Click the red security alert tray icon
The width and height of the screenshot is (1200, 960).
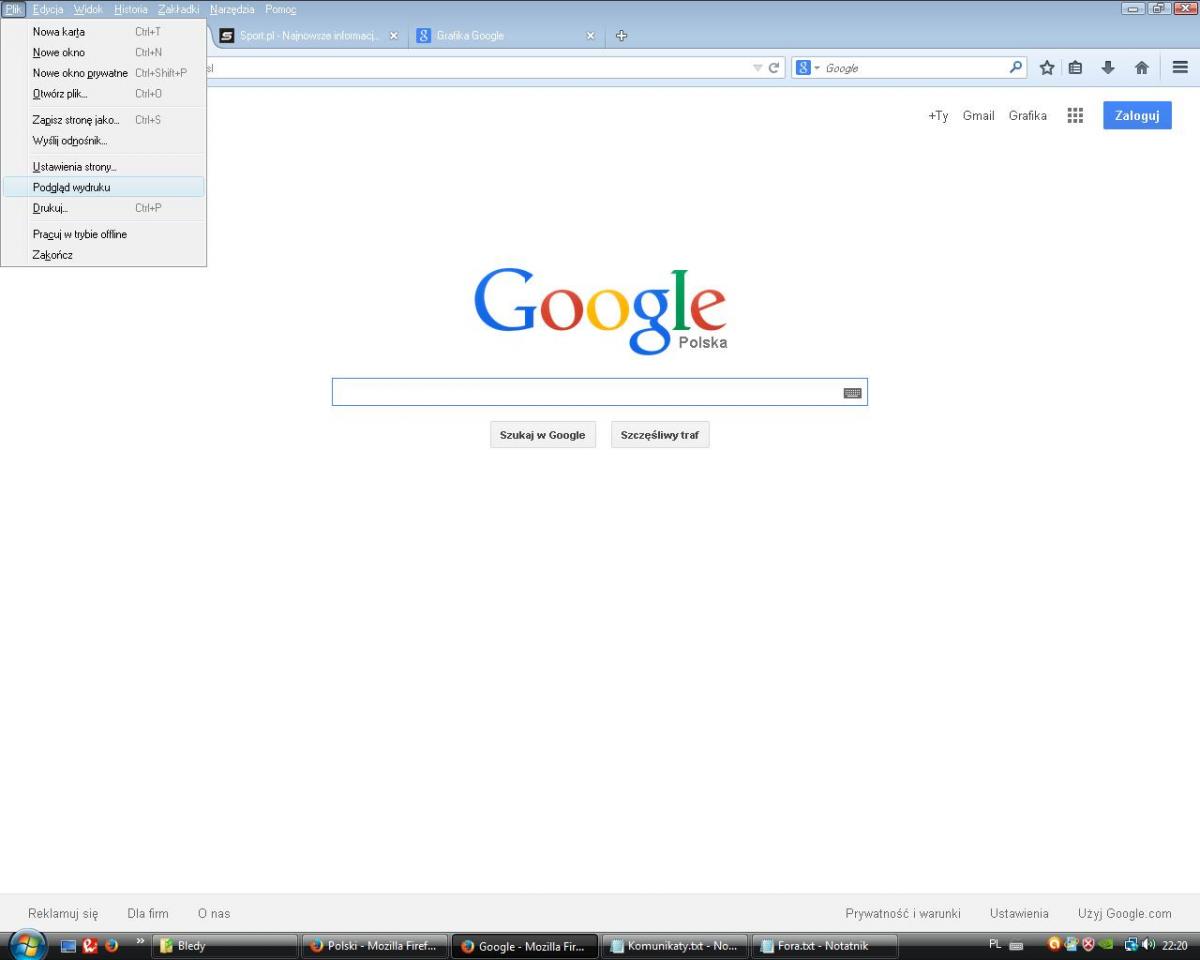[x=1088, y=945]
